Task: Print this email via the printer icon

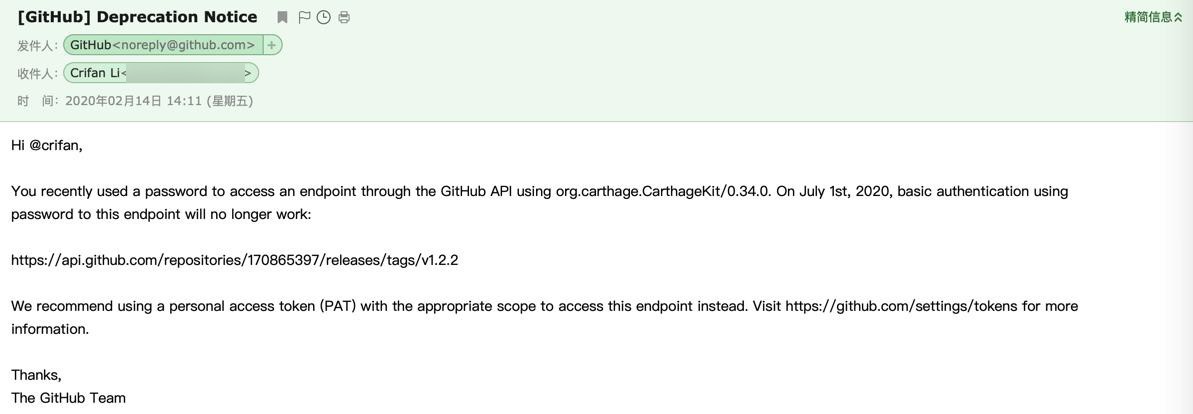Action: pos(344,17)
